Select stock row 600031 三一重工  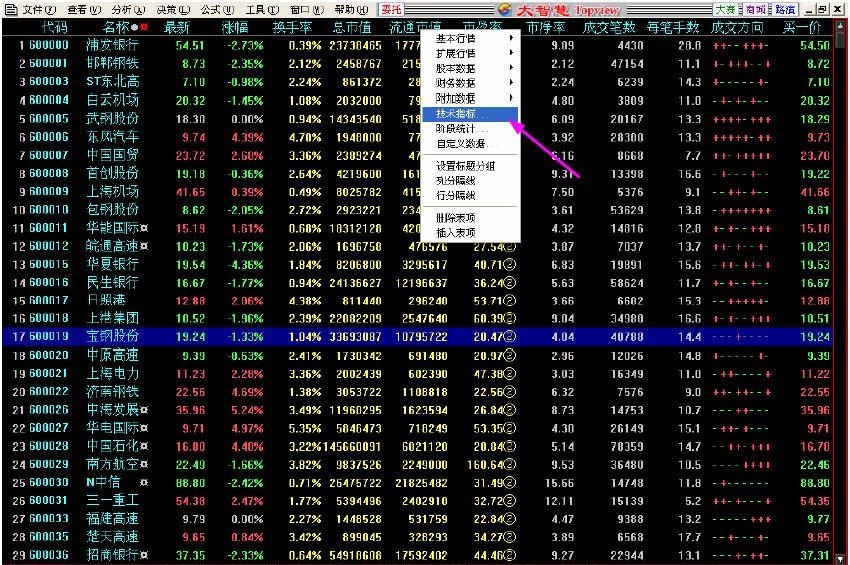click(x=419, y=501)
